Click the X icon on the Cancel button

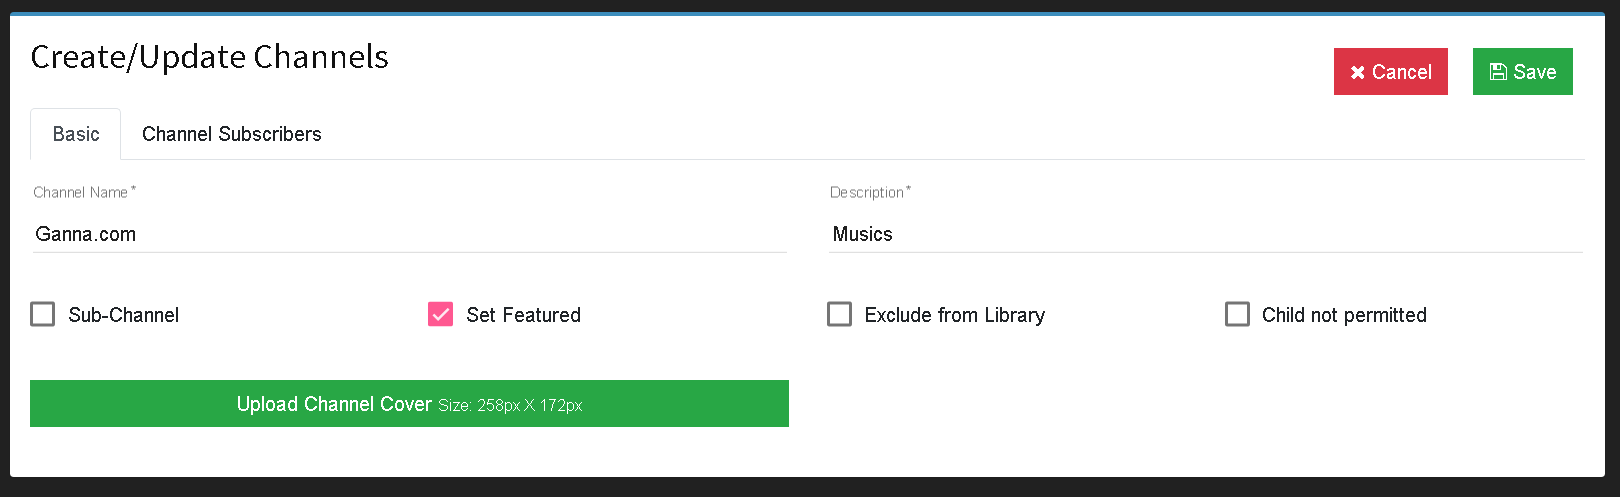(x=1358, y=72)
